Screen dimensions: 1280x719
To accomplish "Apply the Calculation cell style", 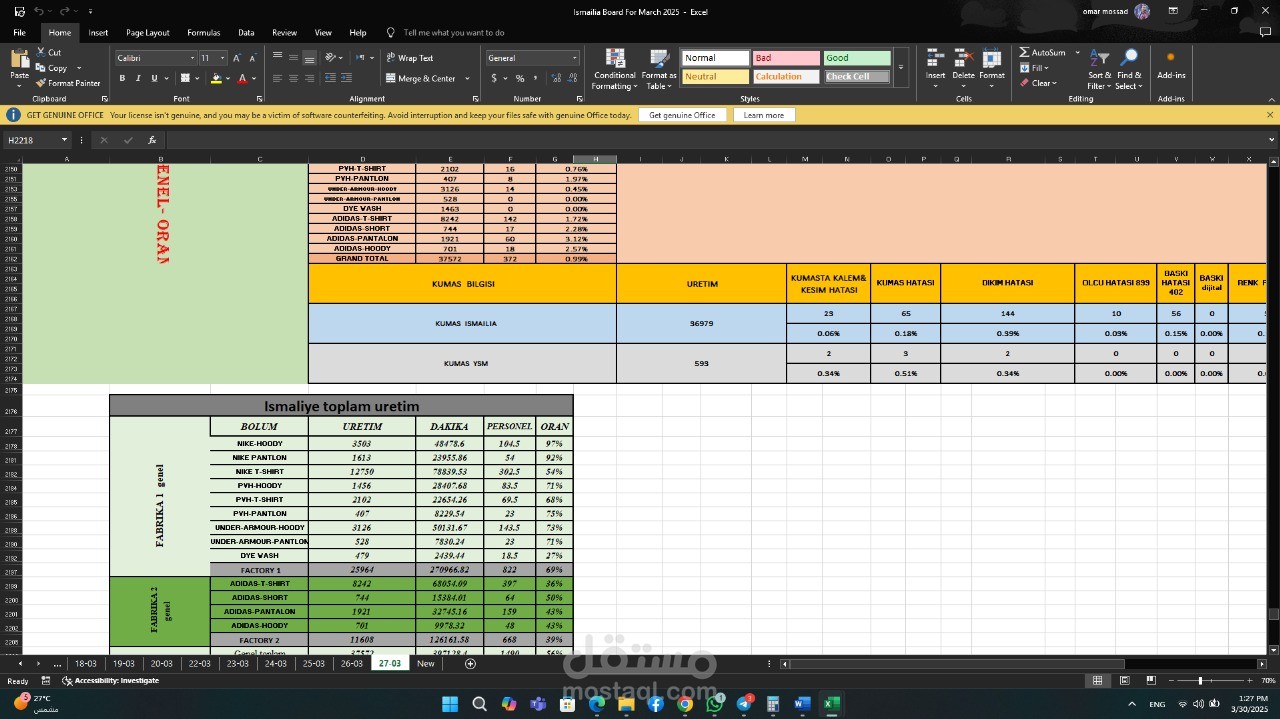I will tap(786, 76).
